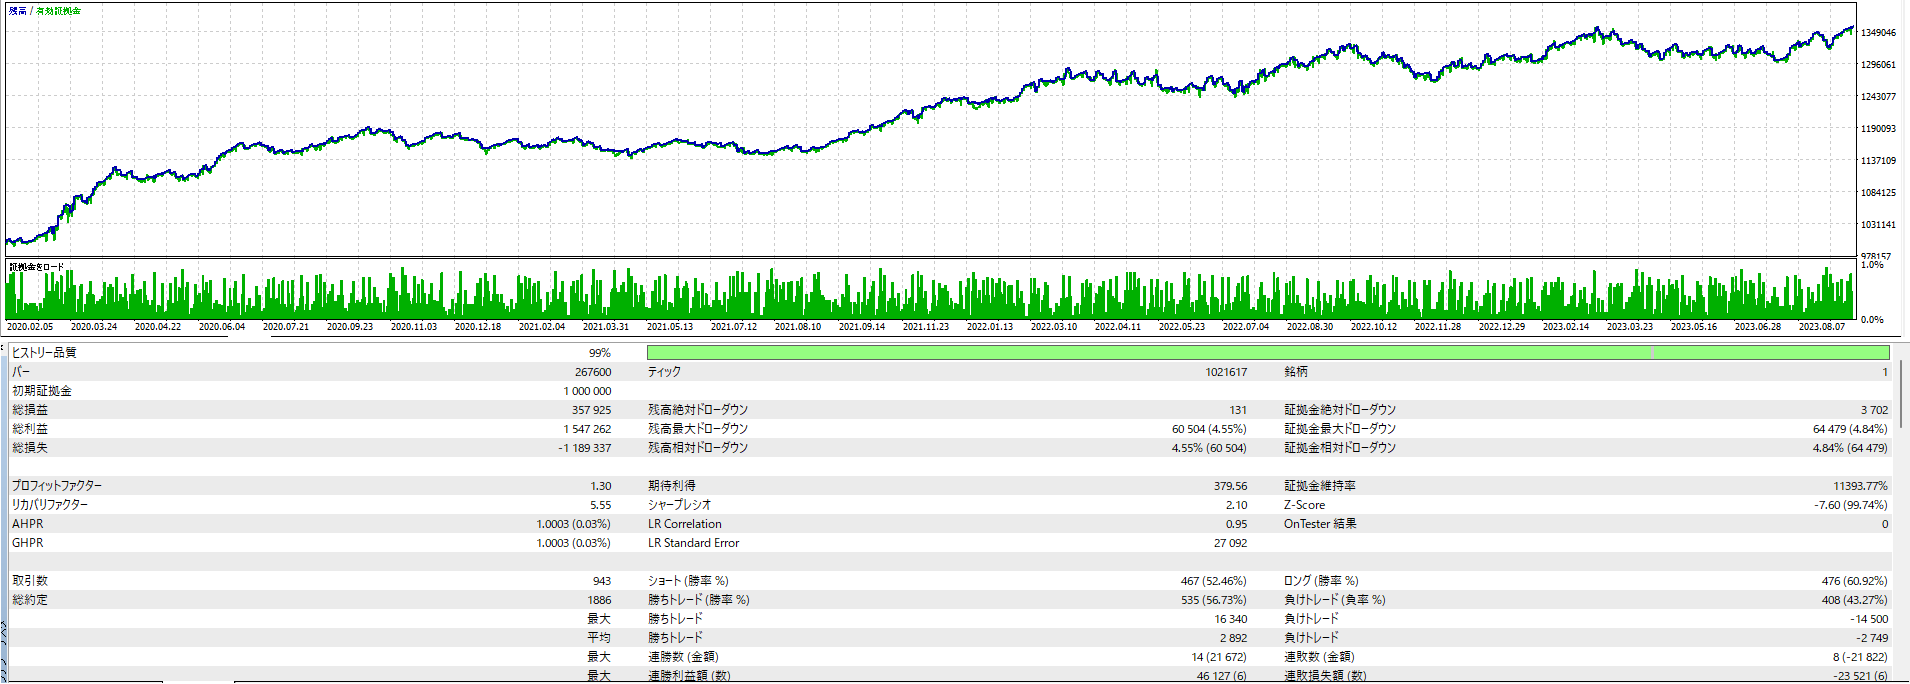Image resolution: width=1910 pixels, height=684 pixels.
Task: Click the 1.30 profit factor value
Action: point(601,486)
